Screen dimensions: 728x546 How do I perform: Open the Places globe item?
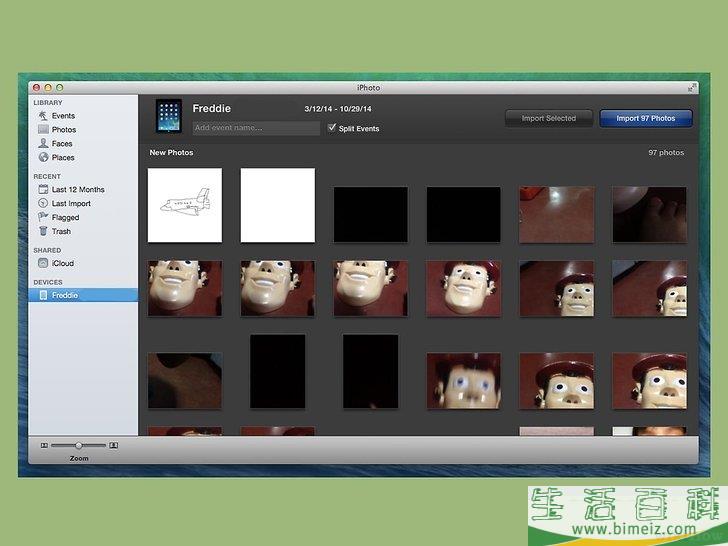pos(56,157)
